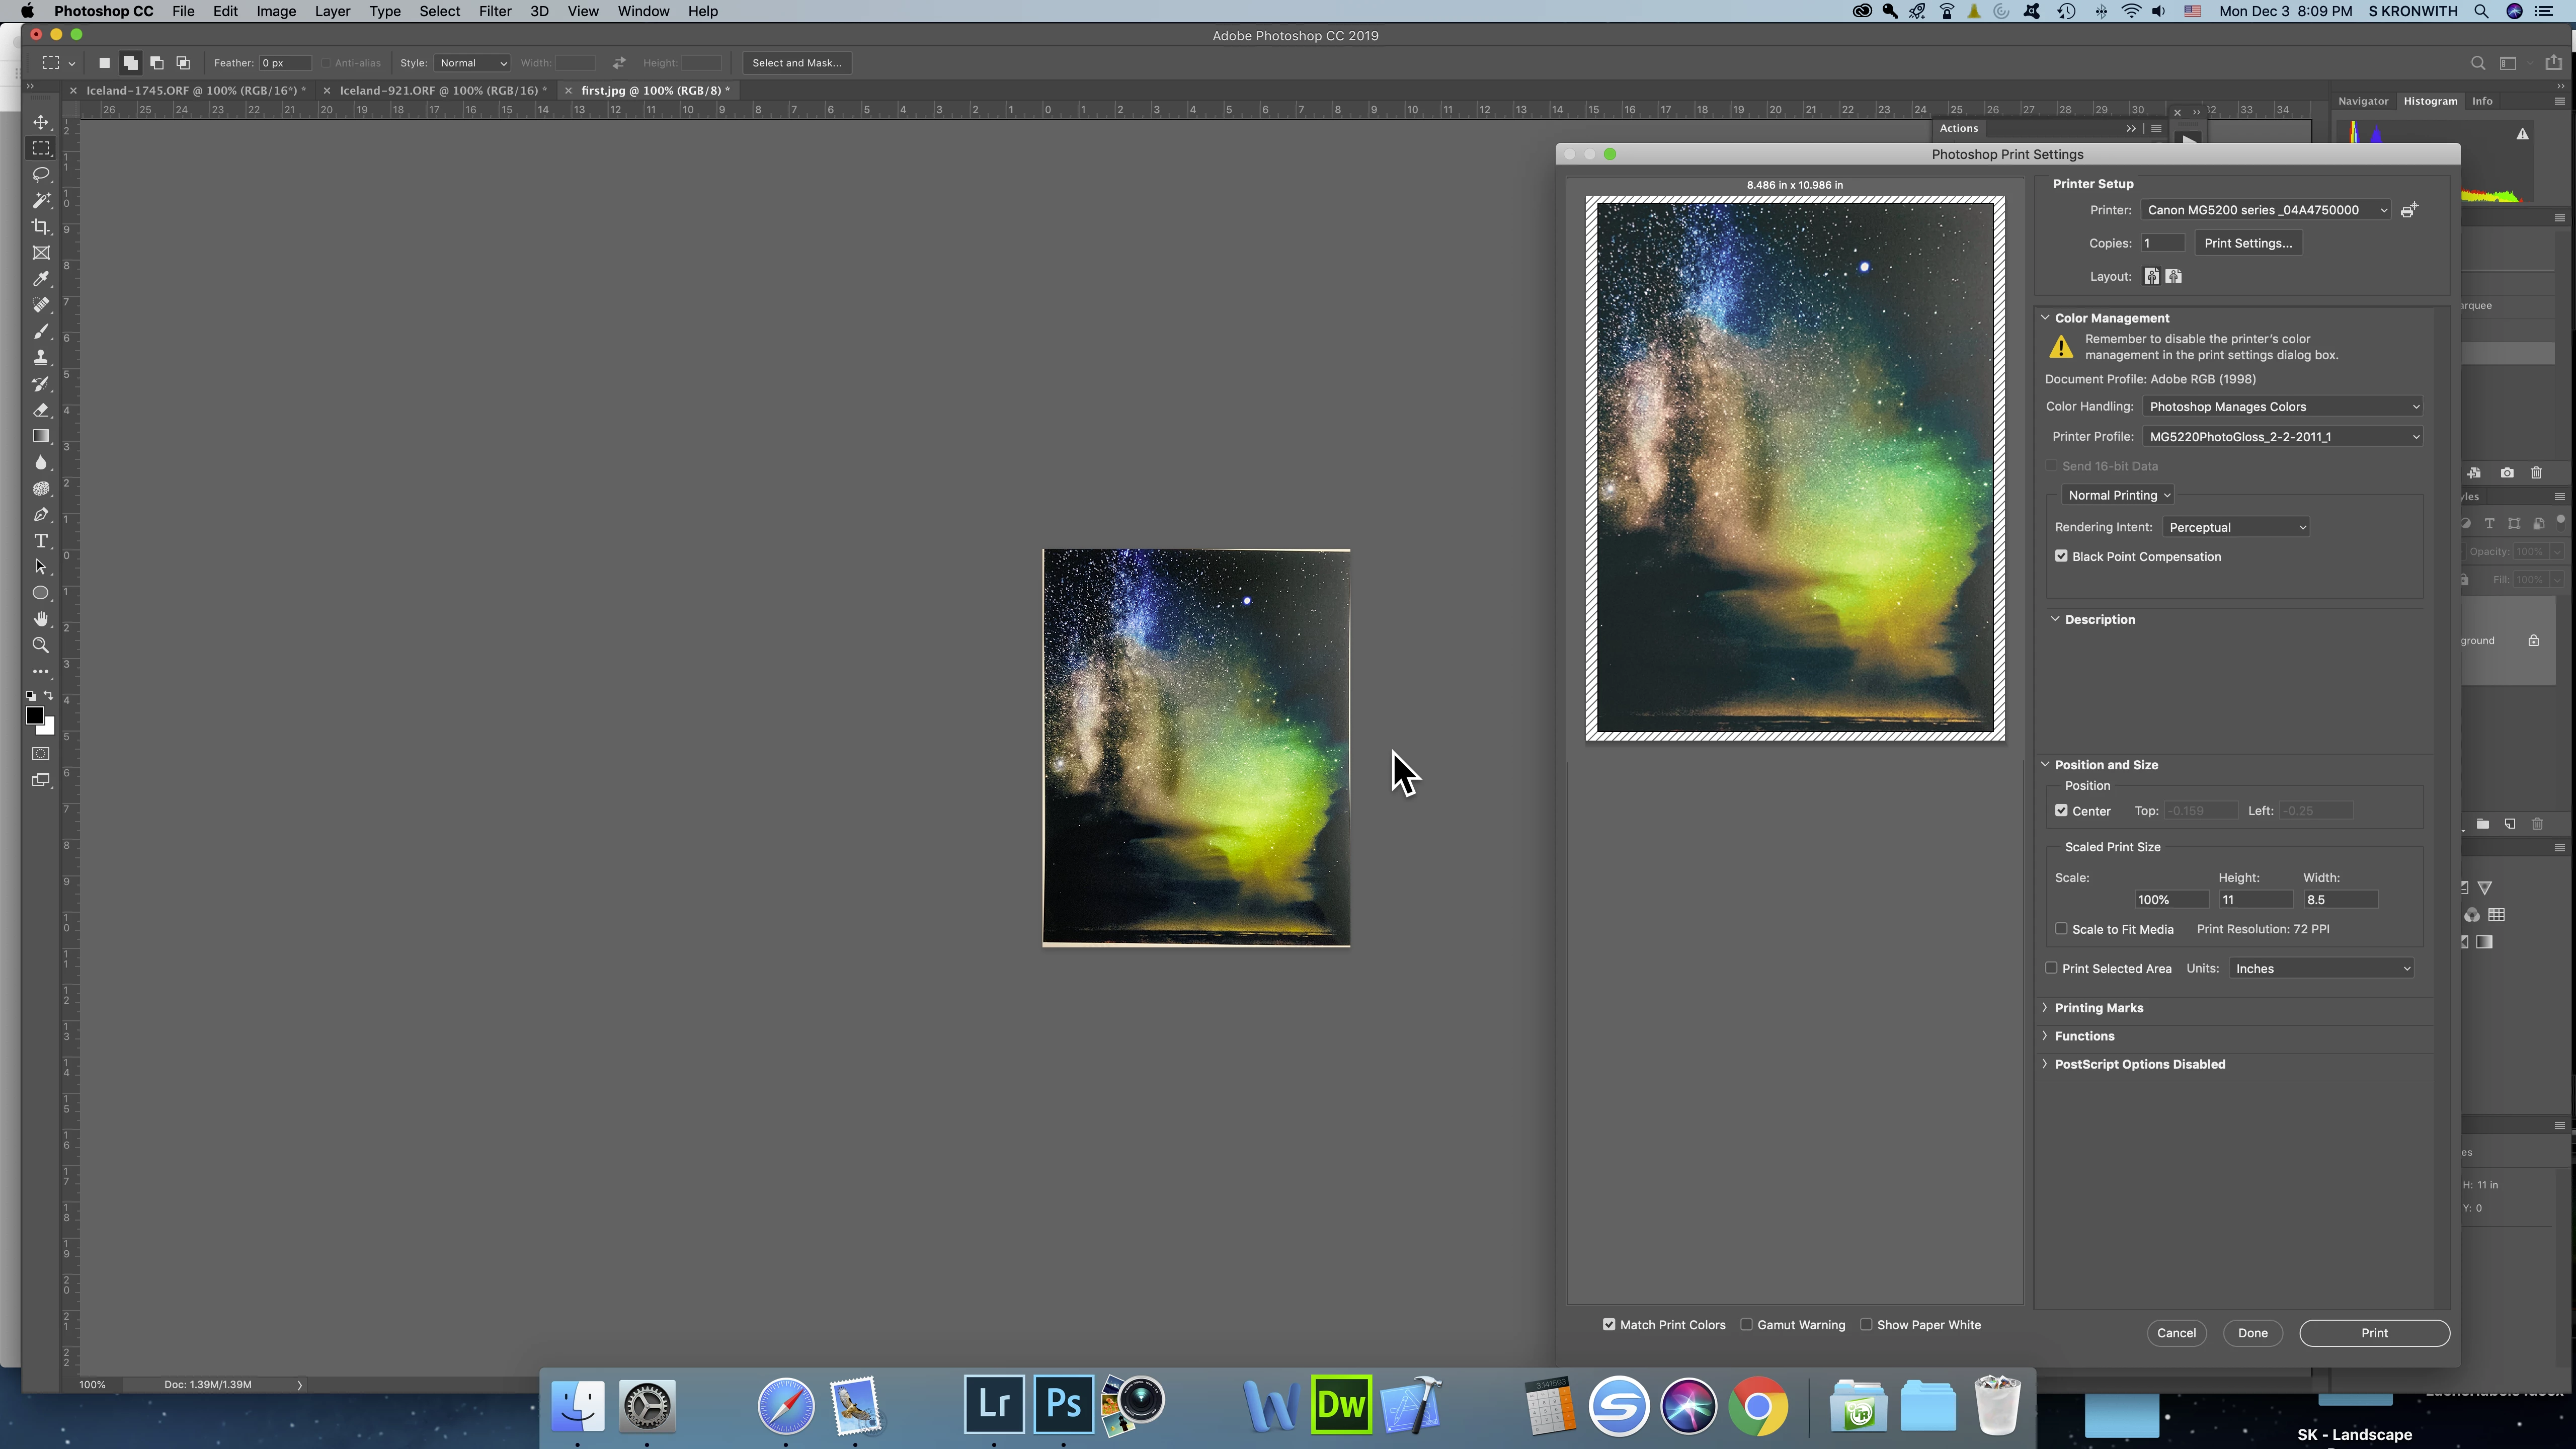Open the Printer Profile dropdown
2576x1449 pixels.
coord(2283,436)
